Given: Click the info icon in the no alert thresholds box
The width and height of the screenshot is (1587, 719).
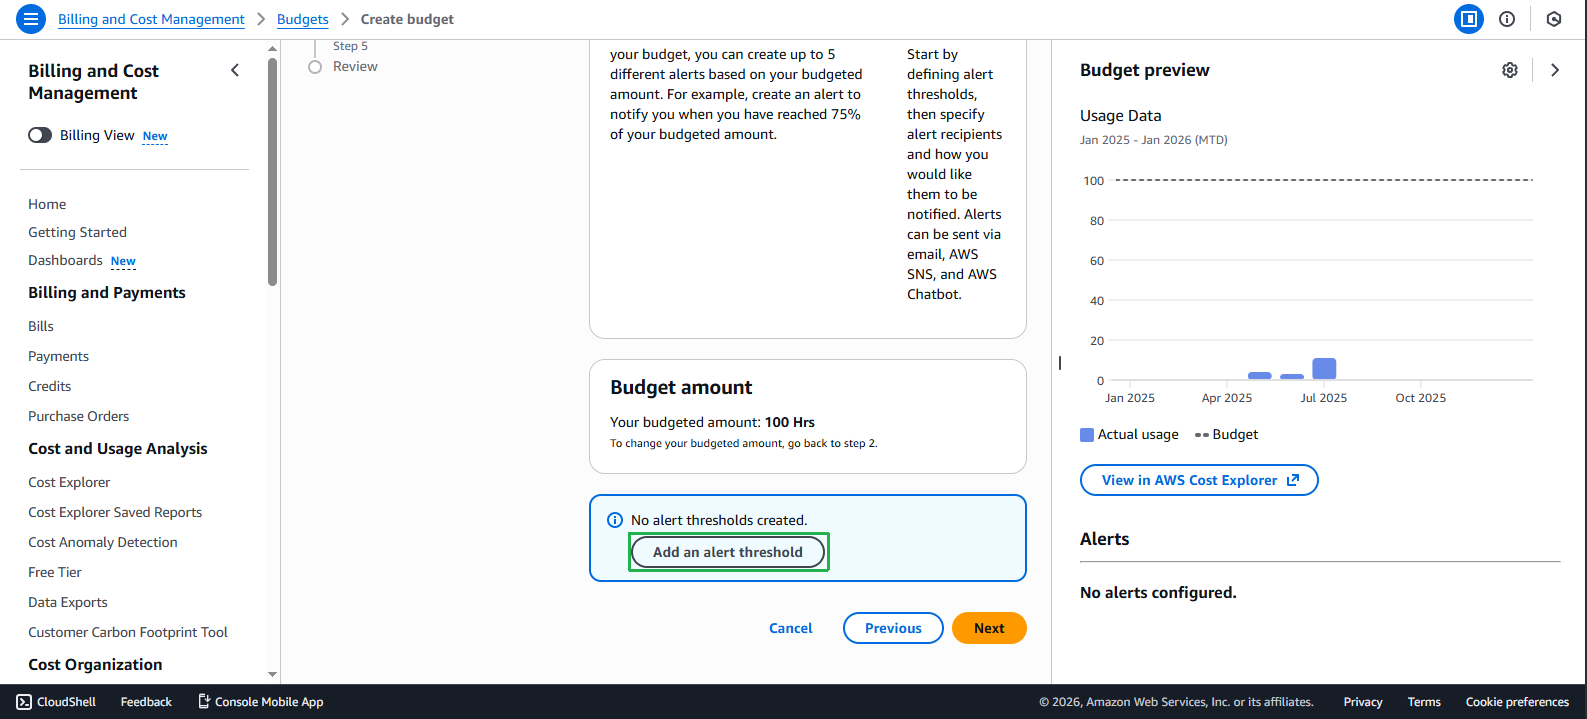Looking at the screenshot, I should click(x=615, y=520).
